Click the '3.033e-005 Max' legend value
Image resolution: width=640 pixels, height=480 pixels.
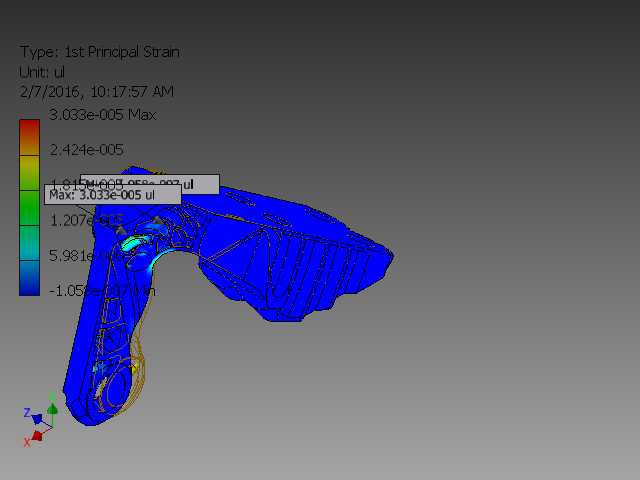(x=102, y=115)
